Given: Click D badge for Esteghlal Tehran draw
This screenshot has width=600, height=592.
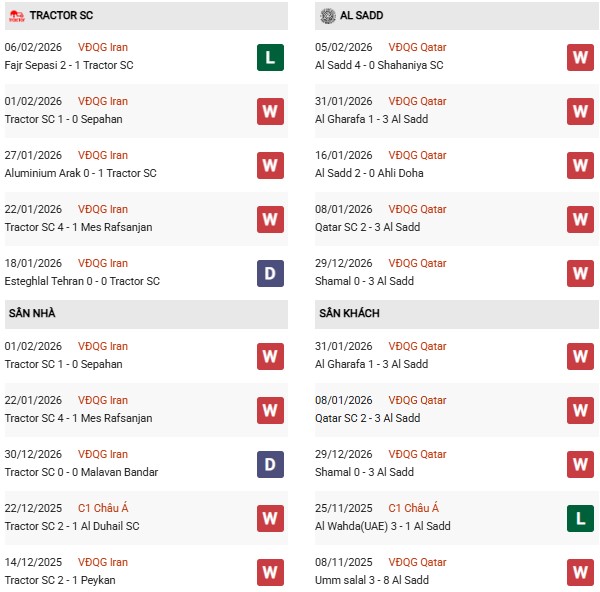Looking at the screenshot, I should 270,273.
